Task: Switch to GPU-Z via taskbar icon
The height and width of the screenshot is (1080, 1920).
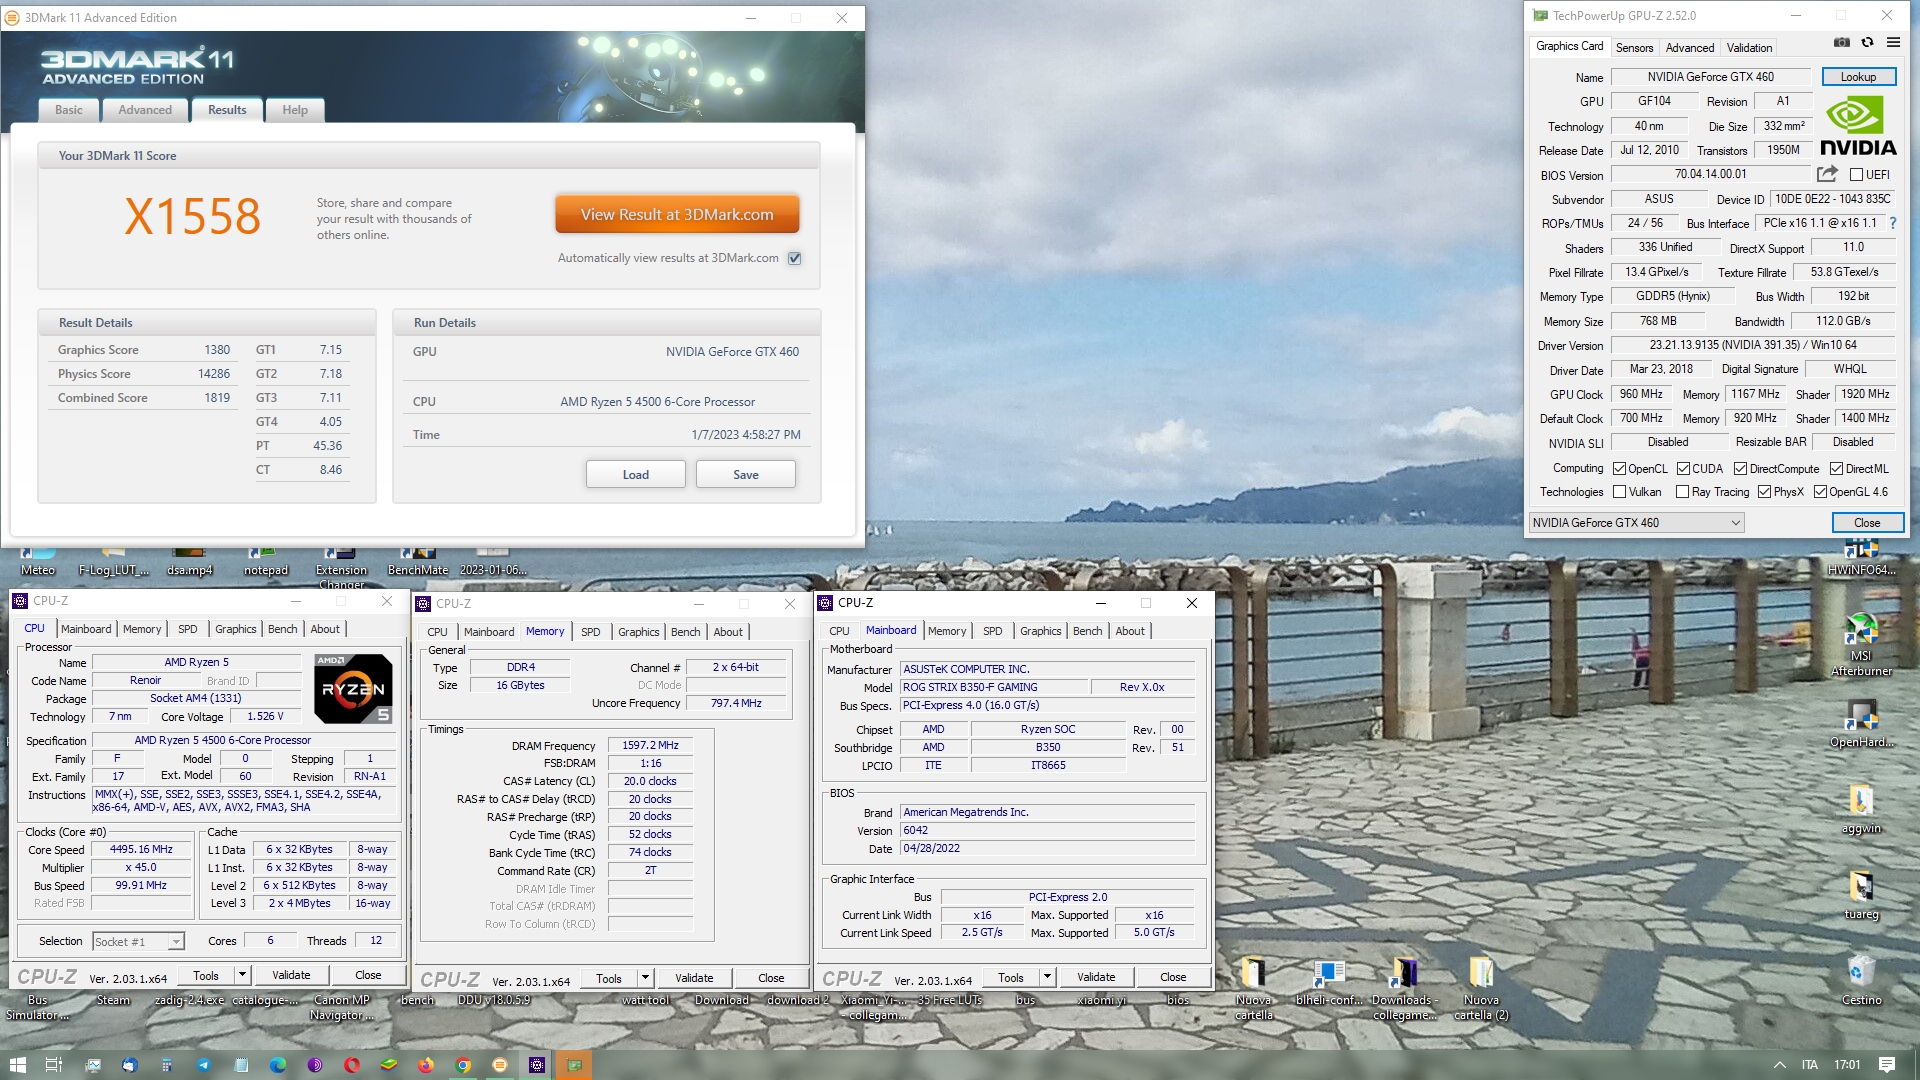Action: pyautogui.click(x=574, y=1065)
